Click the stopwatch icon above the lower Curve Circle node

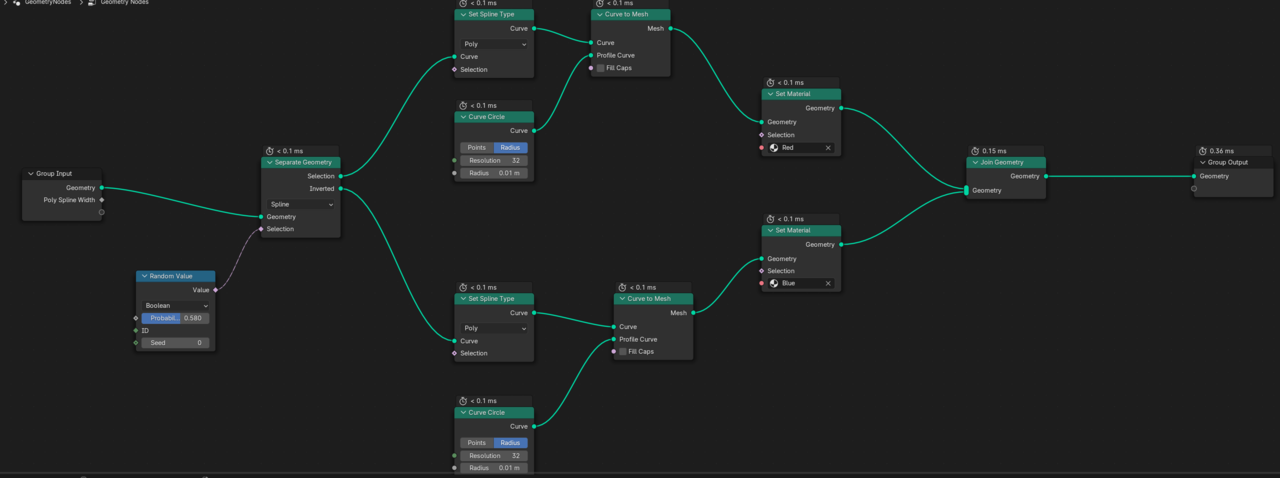coord(463,401)
